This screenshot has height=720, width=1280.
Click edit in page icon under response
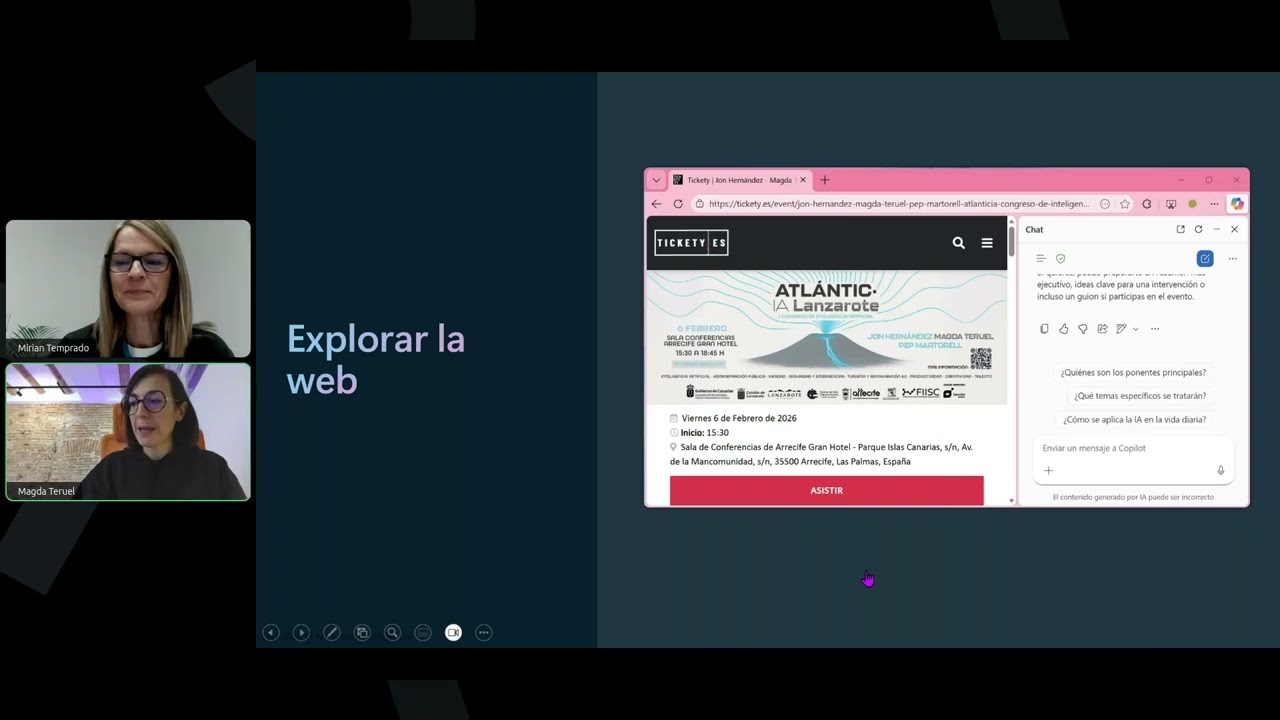point(1121,329)
